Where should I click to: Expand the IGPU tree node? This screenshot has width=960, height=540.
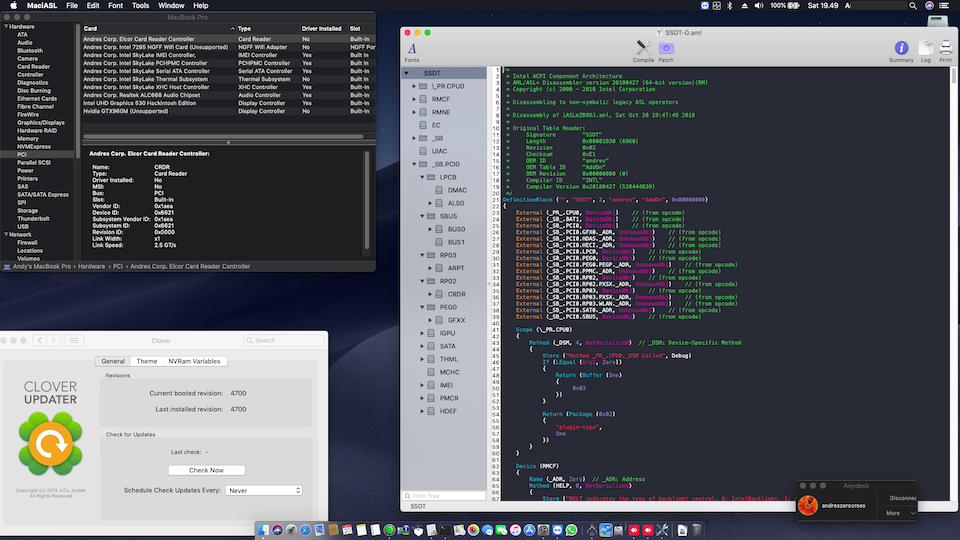coord(424,332)
